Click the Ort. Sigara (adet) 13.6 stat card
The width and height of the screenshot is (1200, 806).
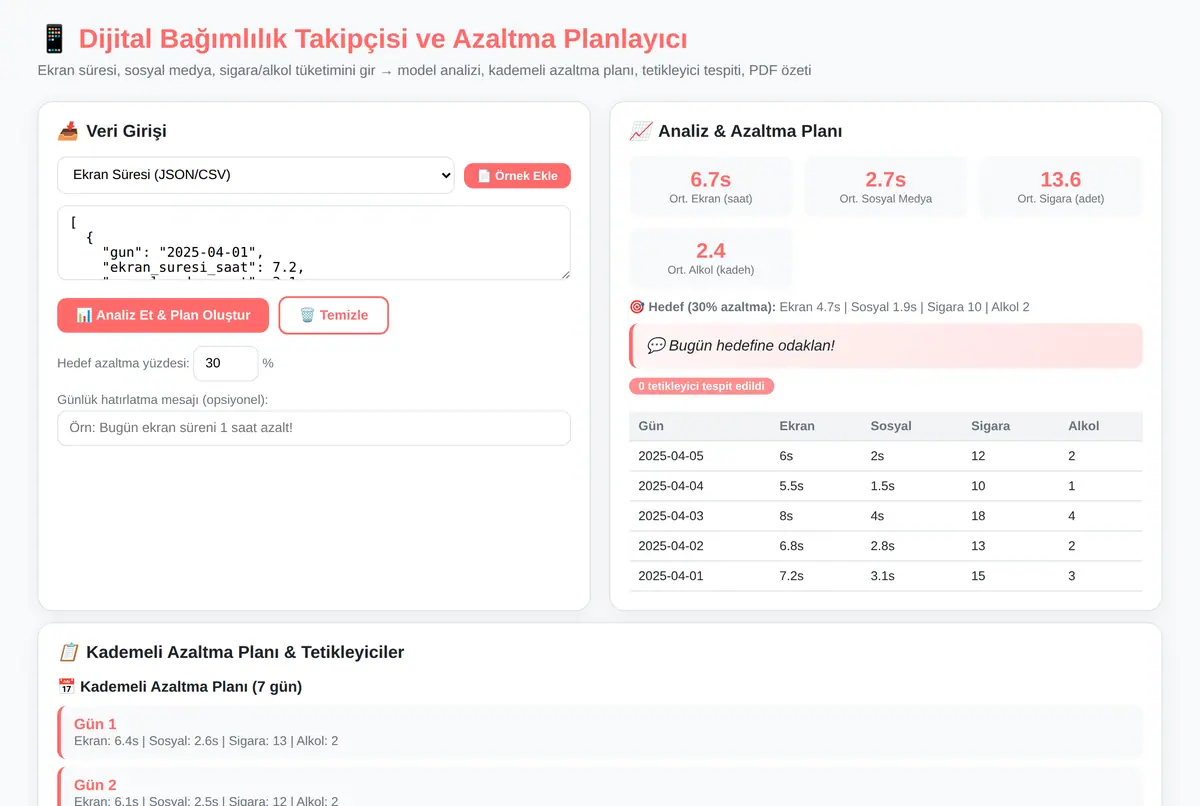click(x=1061, y=187)
